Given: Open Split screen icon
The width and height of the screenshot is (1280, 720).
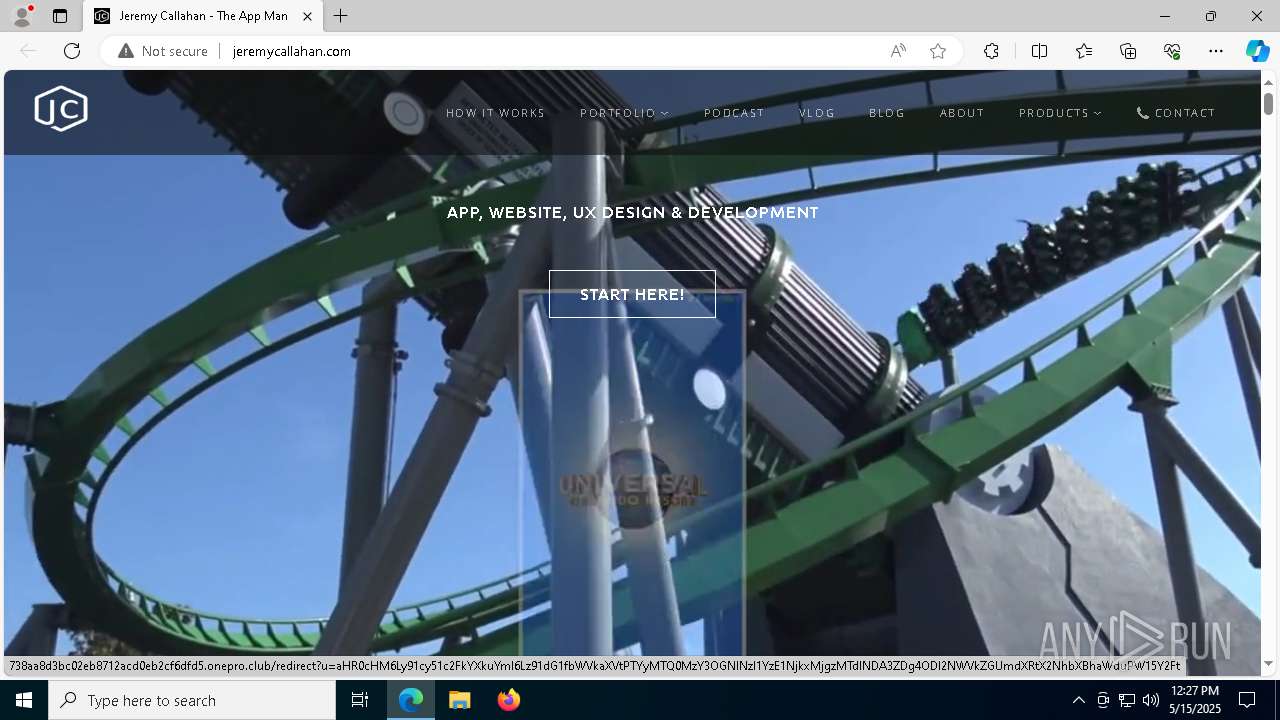Looking at the screenshot, I should tap(1039, 51).
